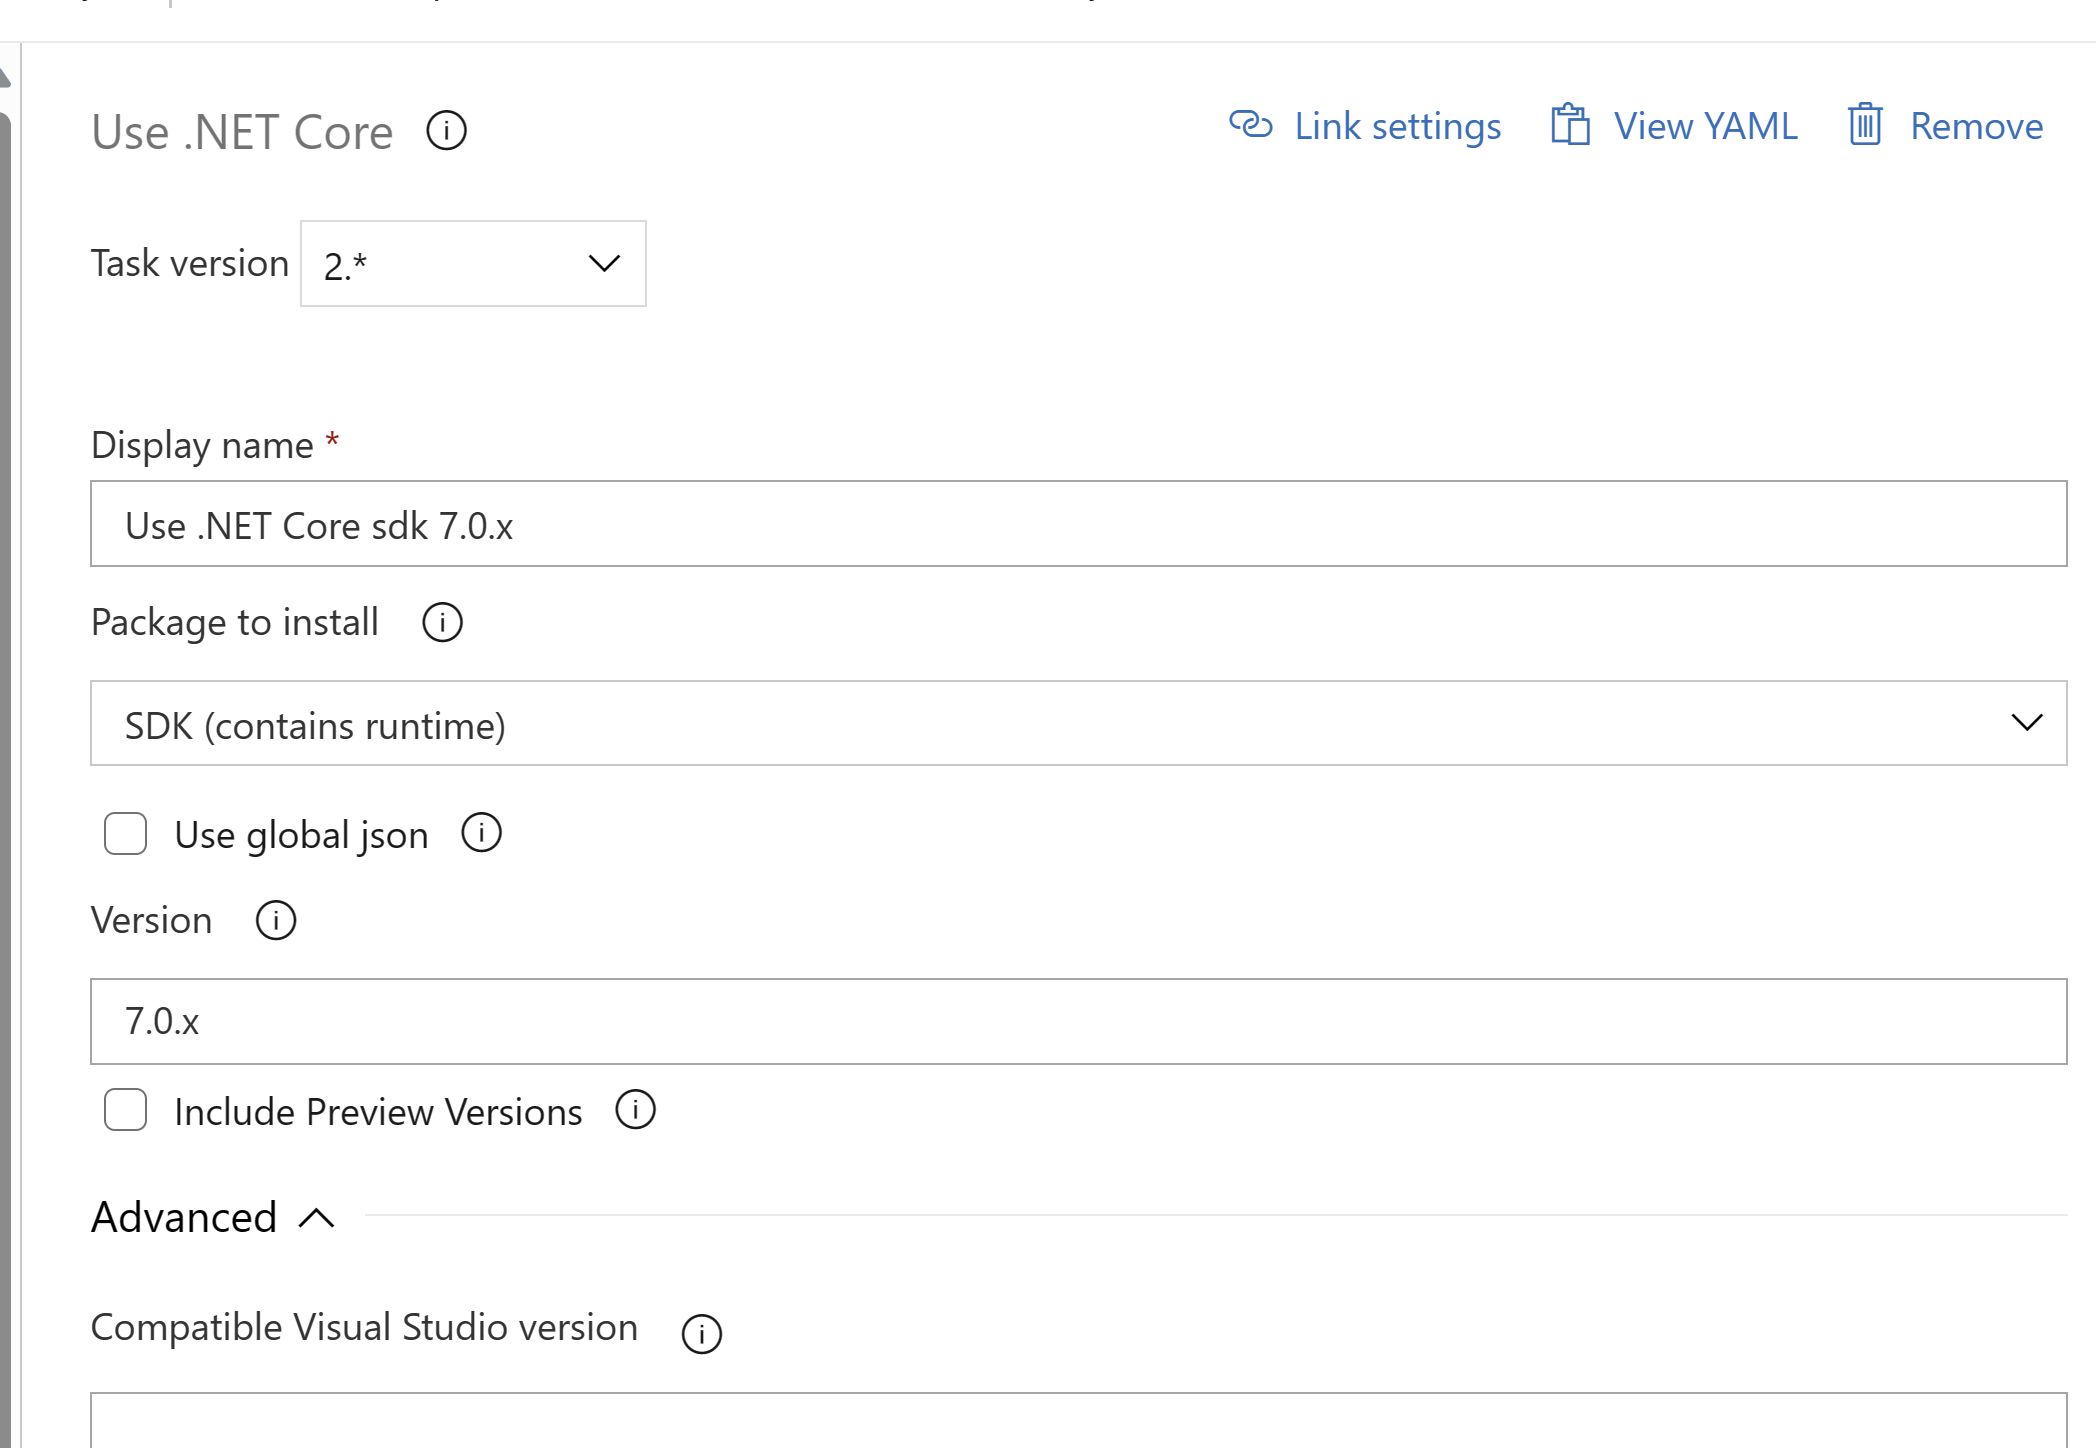Click the info icon next to Package to install
2096x1448 pixels.
point(444,623)
